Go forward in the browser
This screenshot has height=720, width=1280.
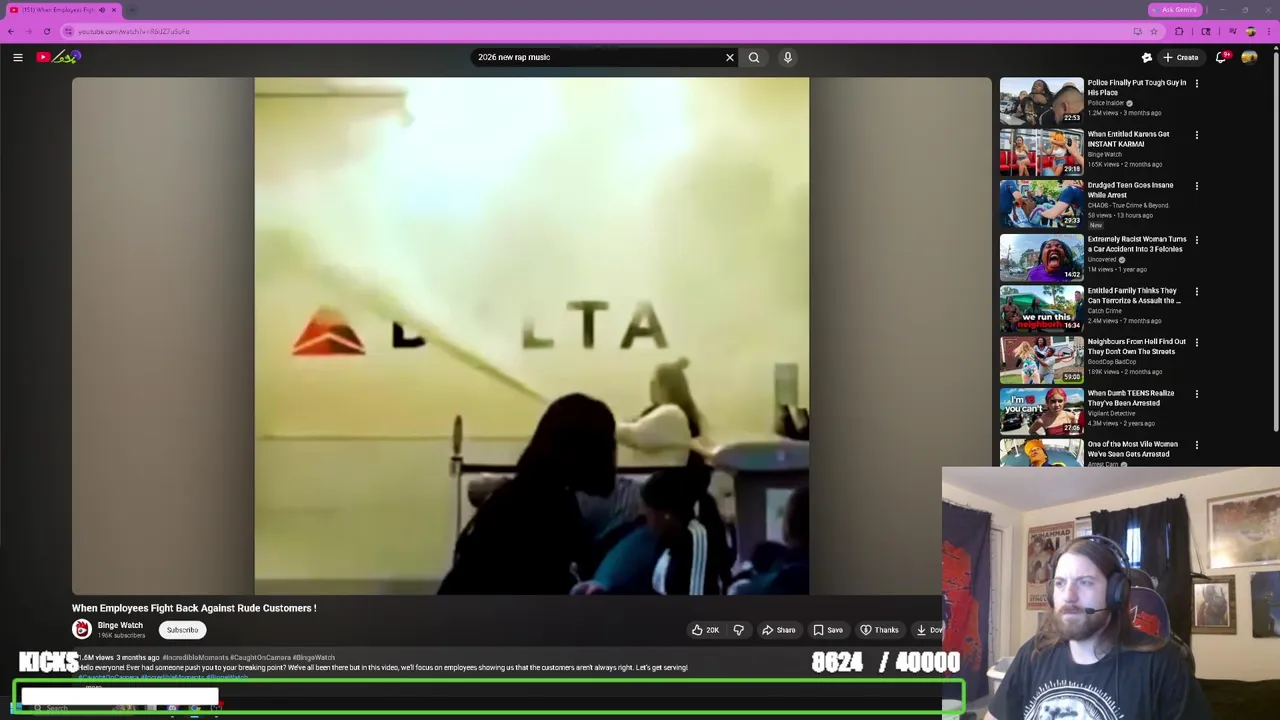tap(29, 31)
